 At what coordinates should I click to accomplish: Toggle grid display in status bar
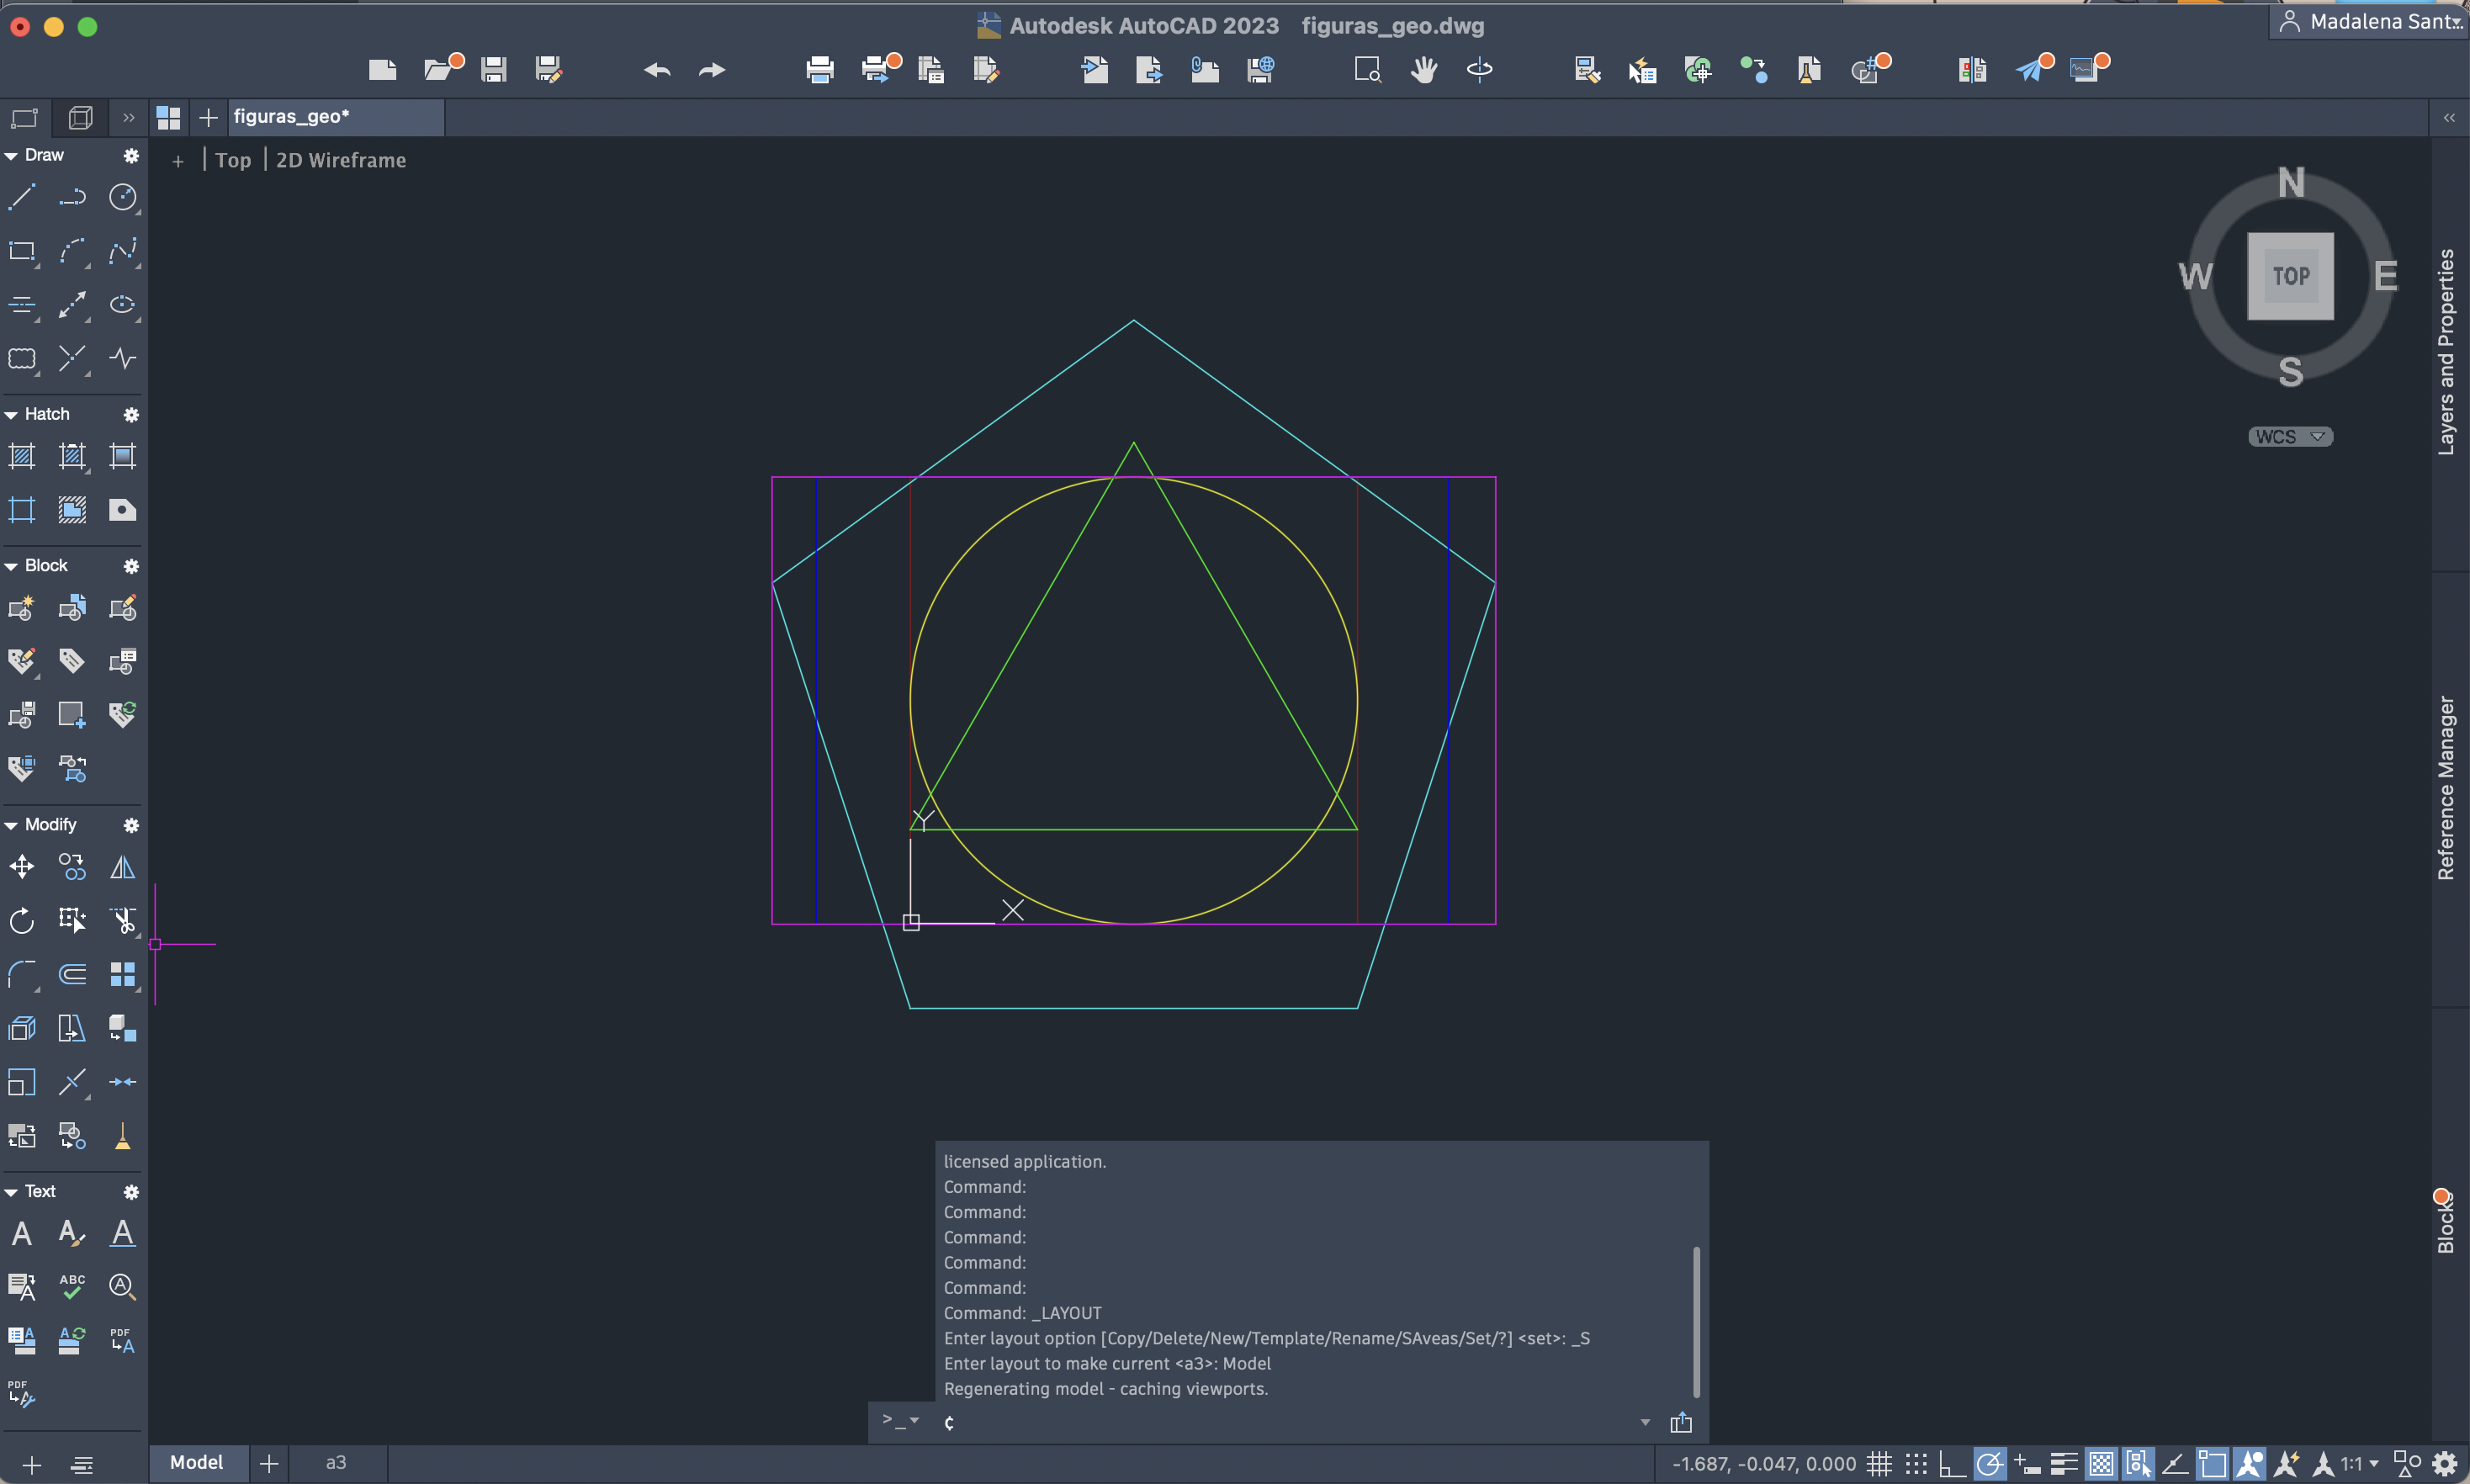tap(1879, 1464)
